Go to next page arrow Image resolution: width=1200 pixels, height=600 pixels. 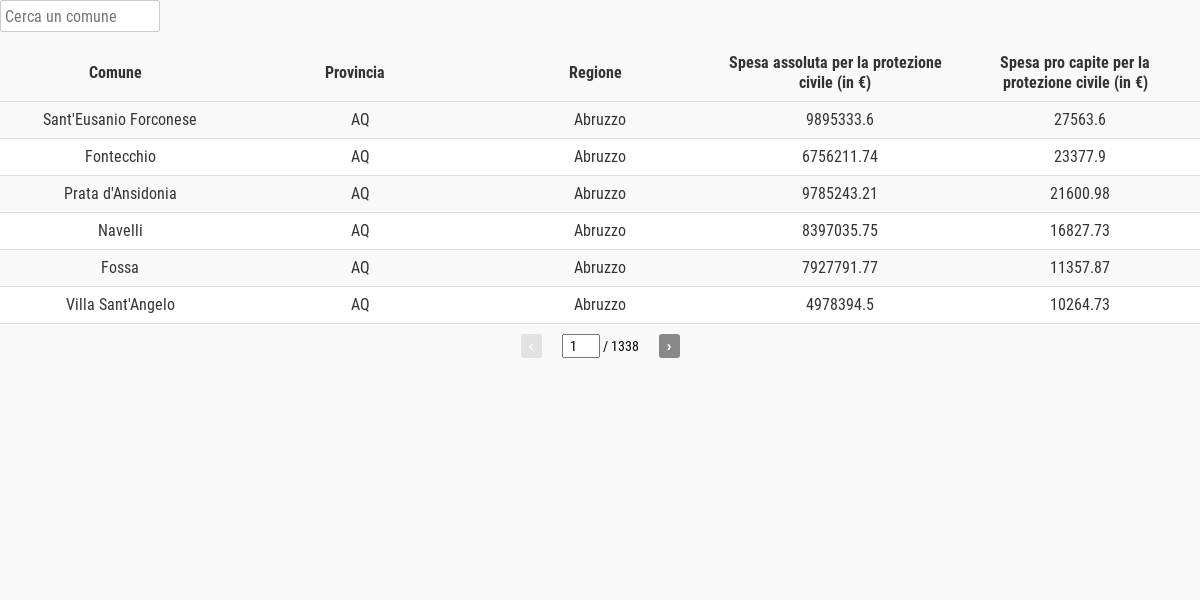click(x=669, y=346)
